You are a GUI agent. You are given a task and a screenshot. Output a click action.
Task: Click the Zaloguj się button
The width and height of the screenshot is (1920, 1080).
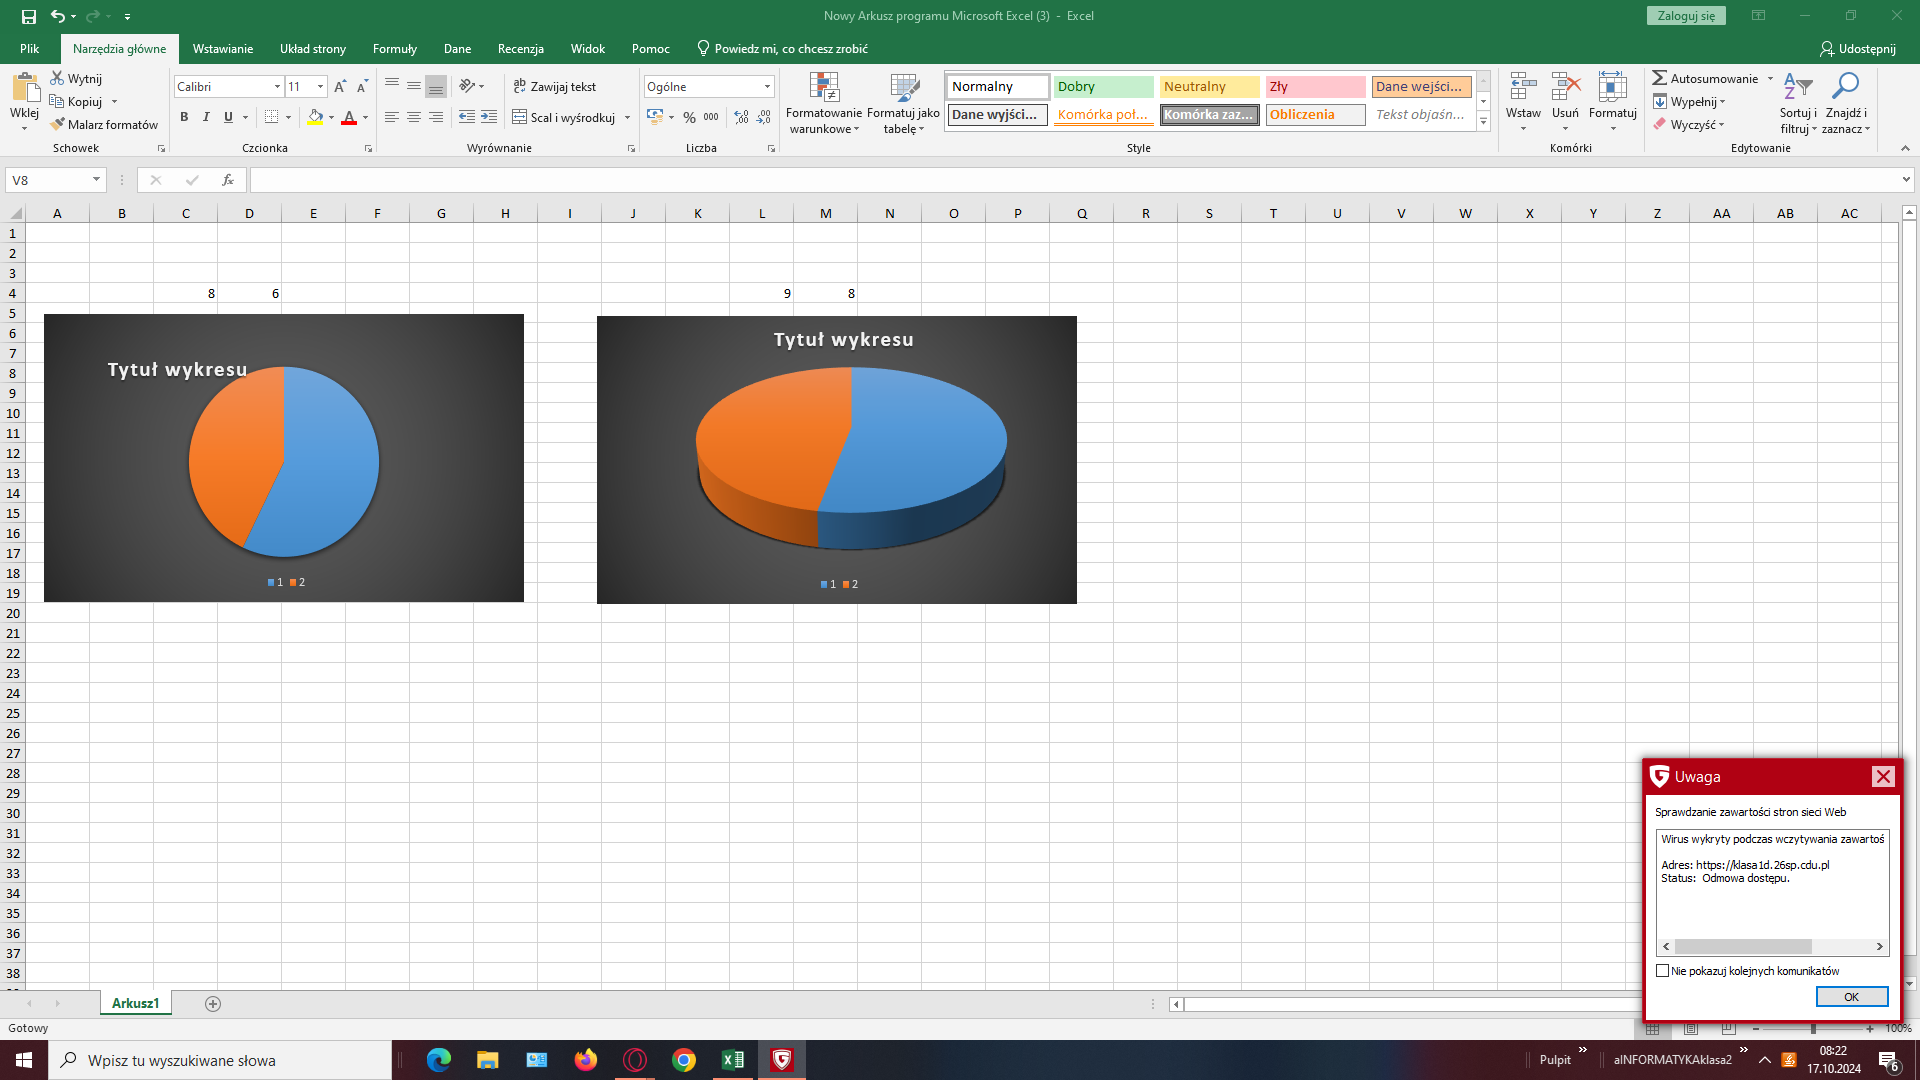pos(1686,16)
